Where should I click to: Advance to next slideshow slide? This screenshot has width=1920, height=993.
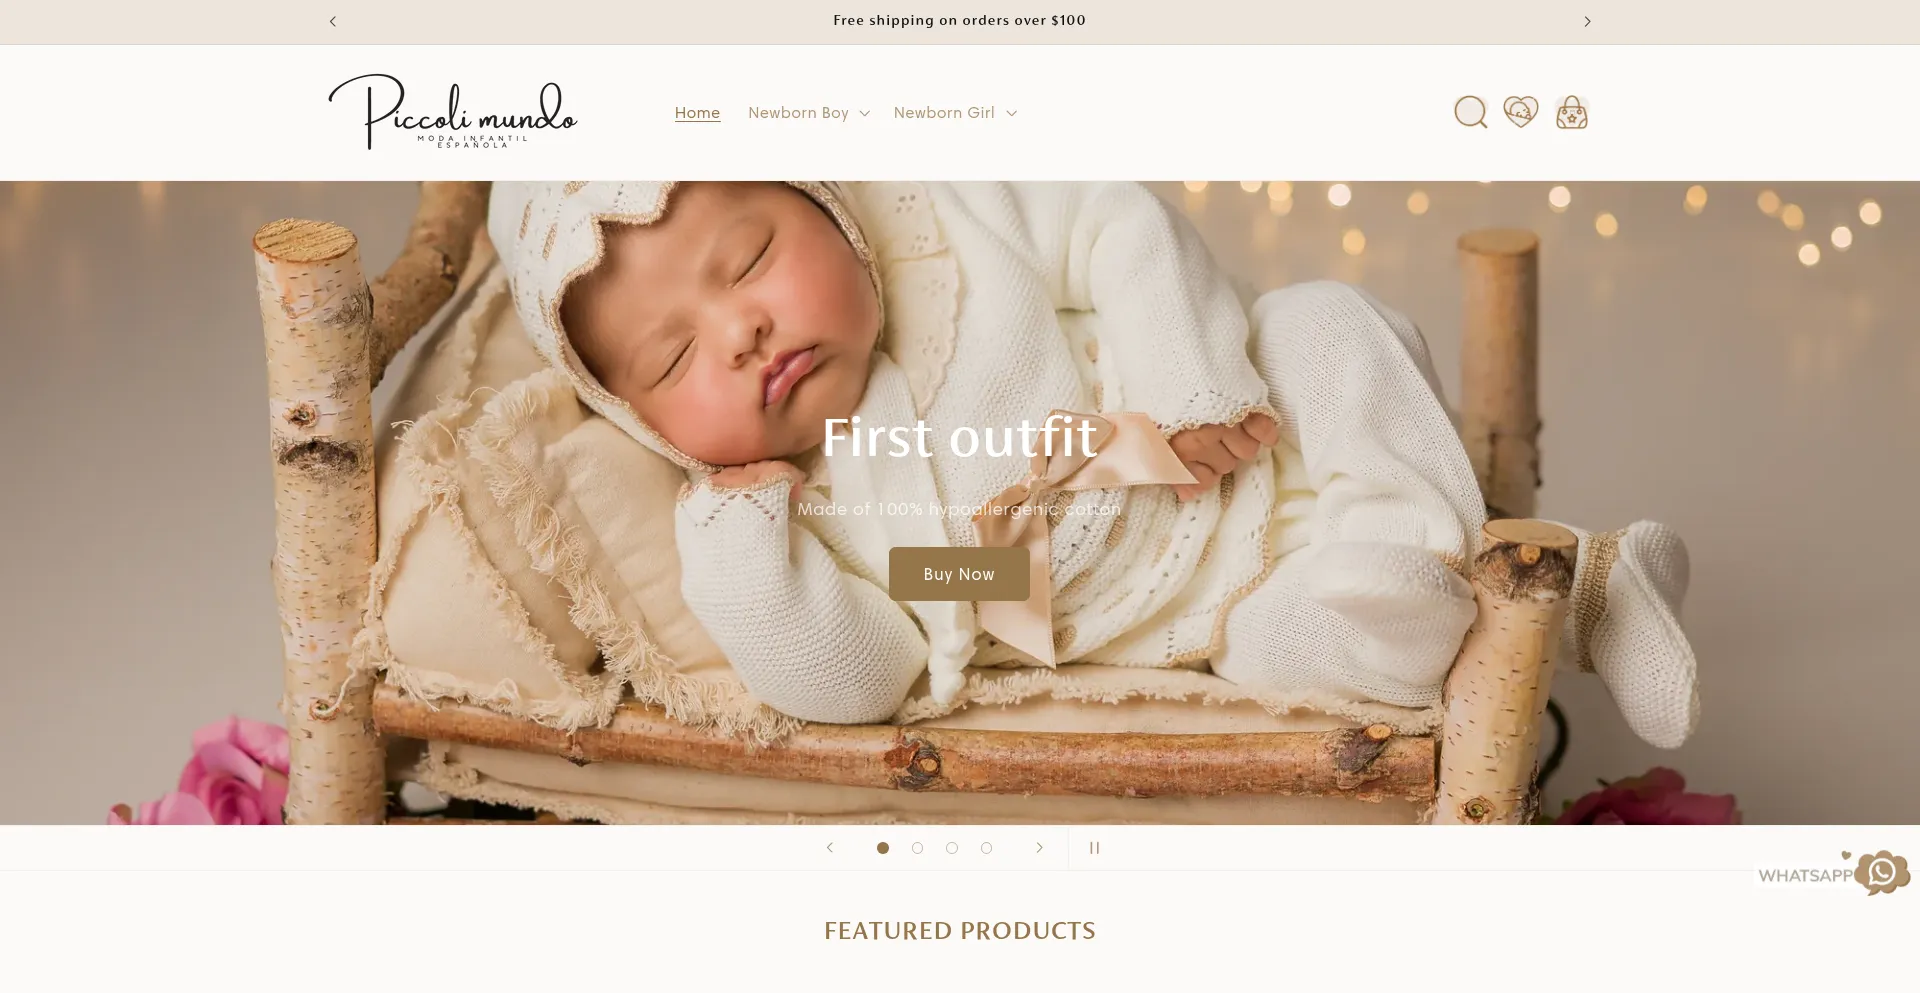point(1039,848)
